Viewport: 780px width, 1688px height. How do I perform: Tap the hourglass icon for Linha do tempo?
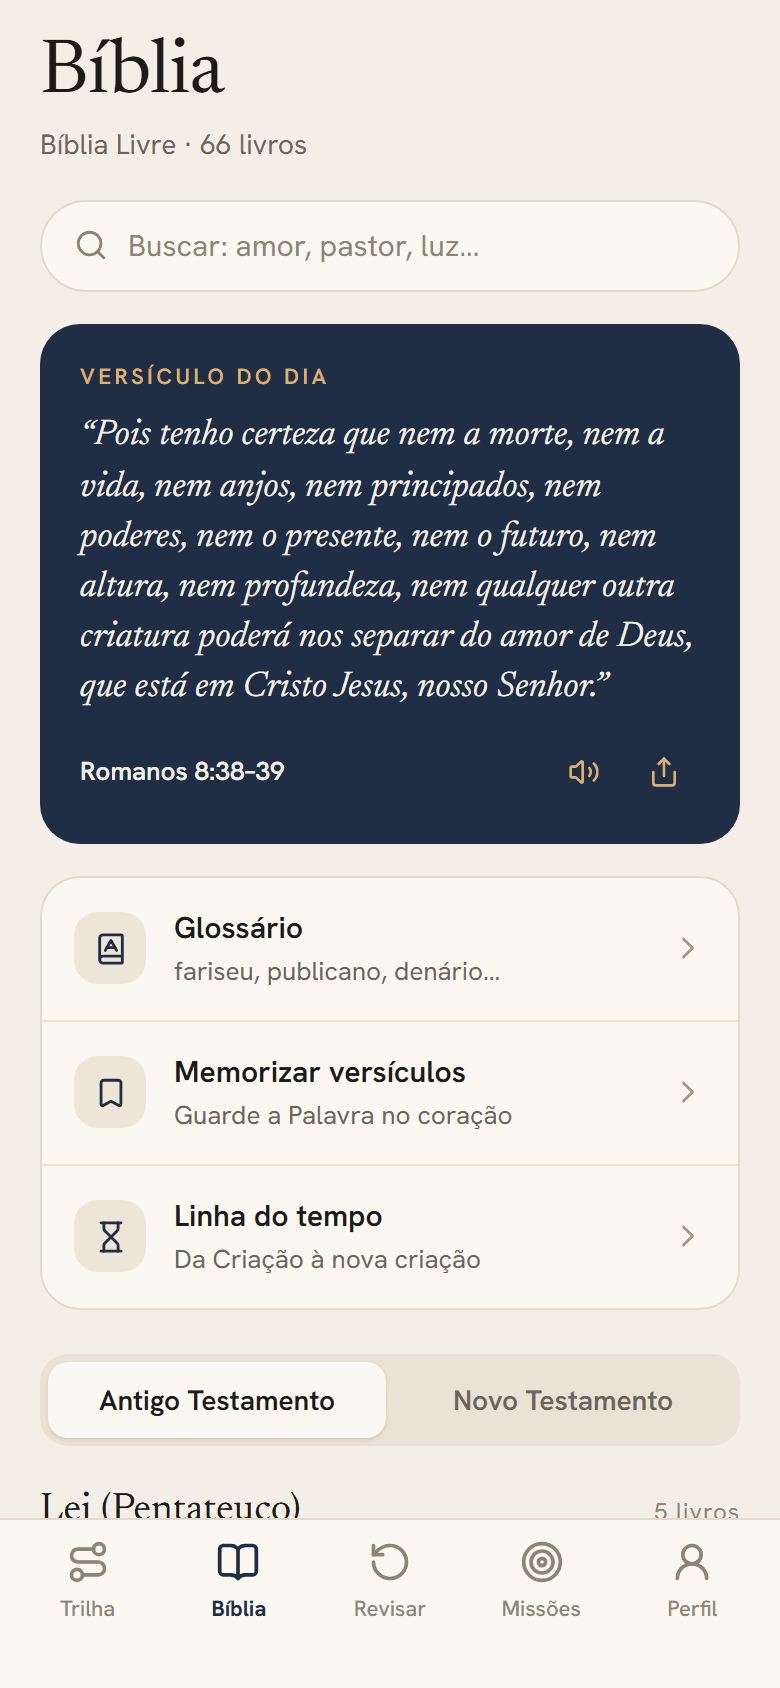click(x=110, y=1236)
